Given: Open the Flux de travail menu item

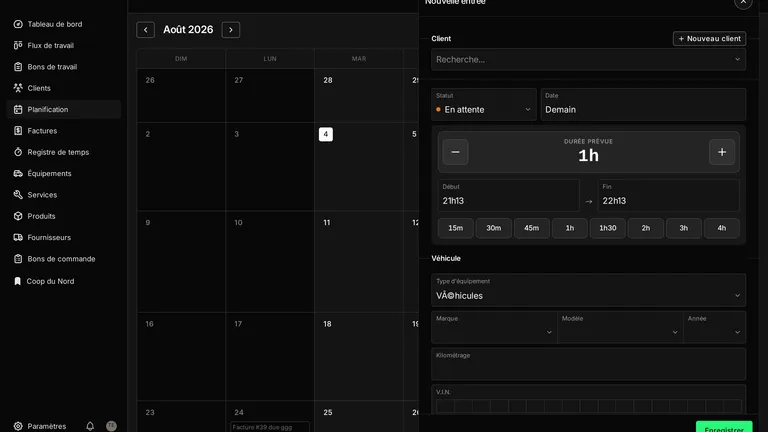Looking at the screenshot, I should 64,45.
